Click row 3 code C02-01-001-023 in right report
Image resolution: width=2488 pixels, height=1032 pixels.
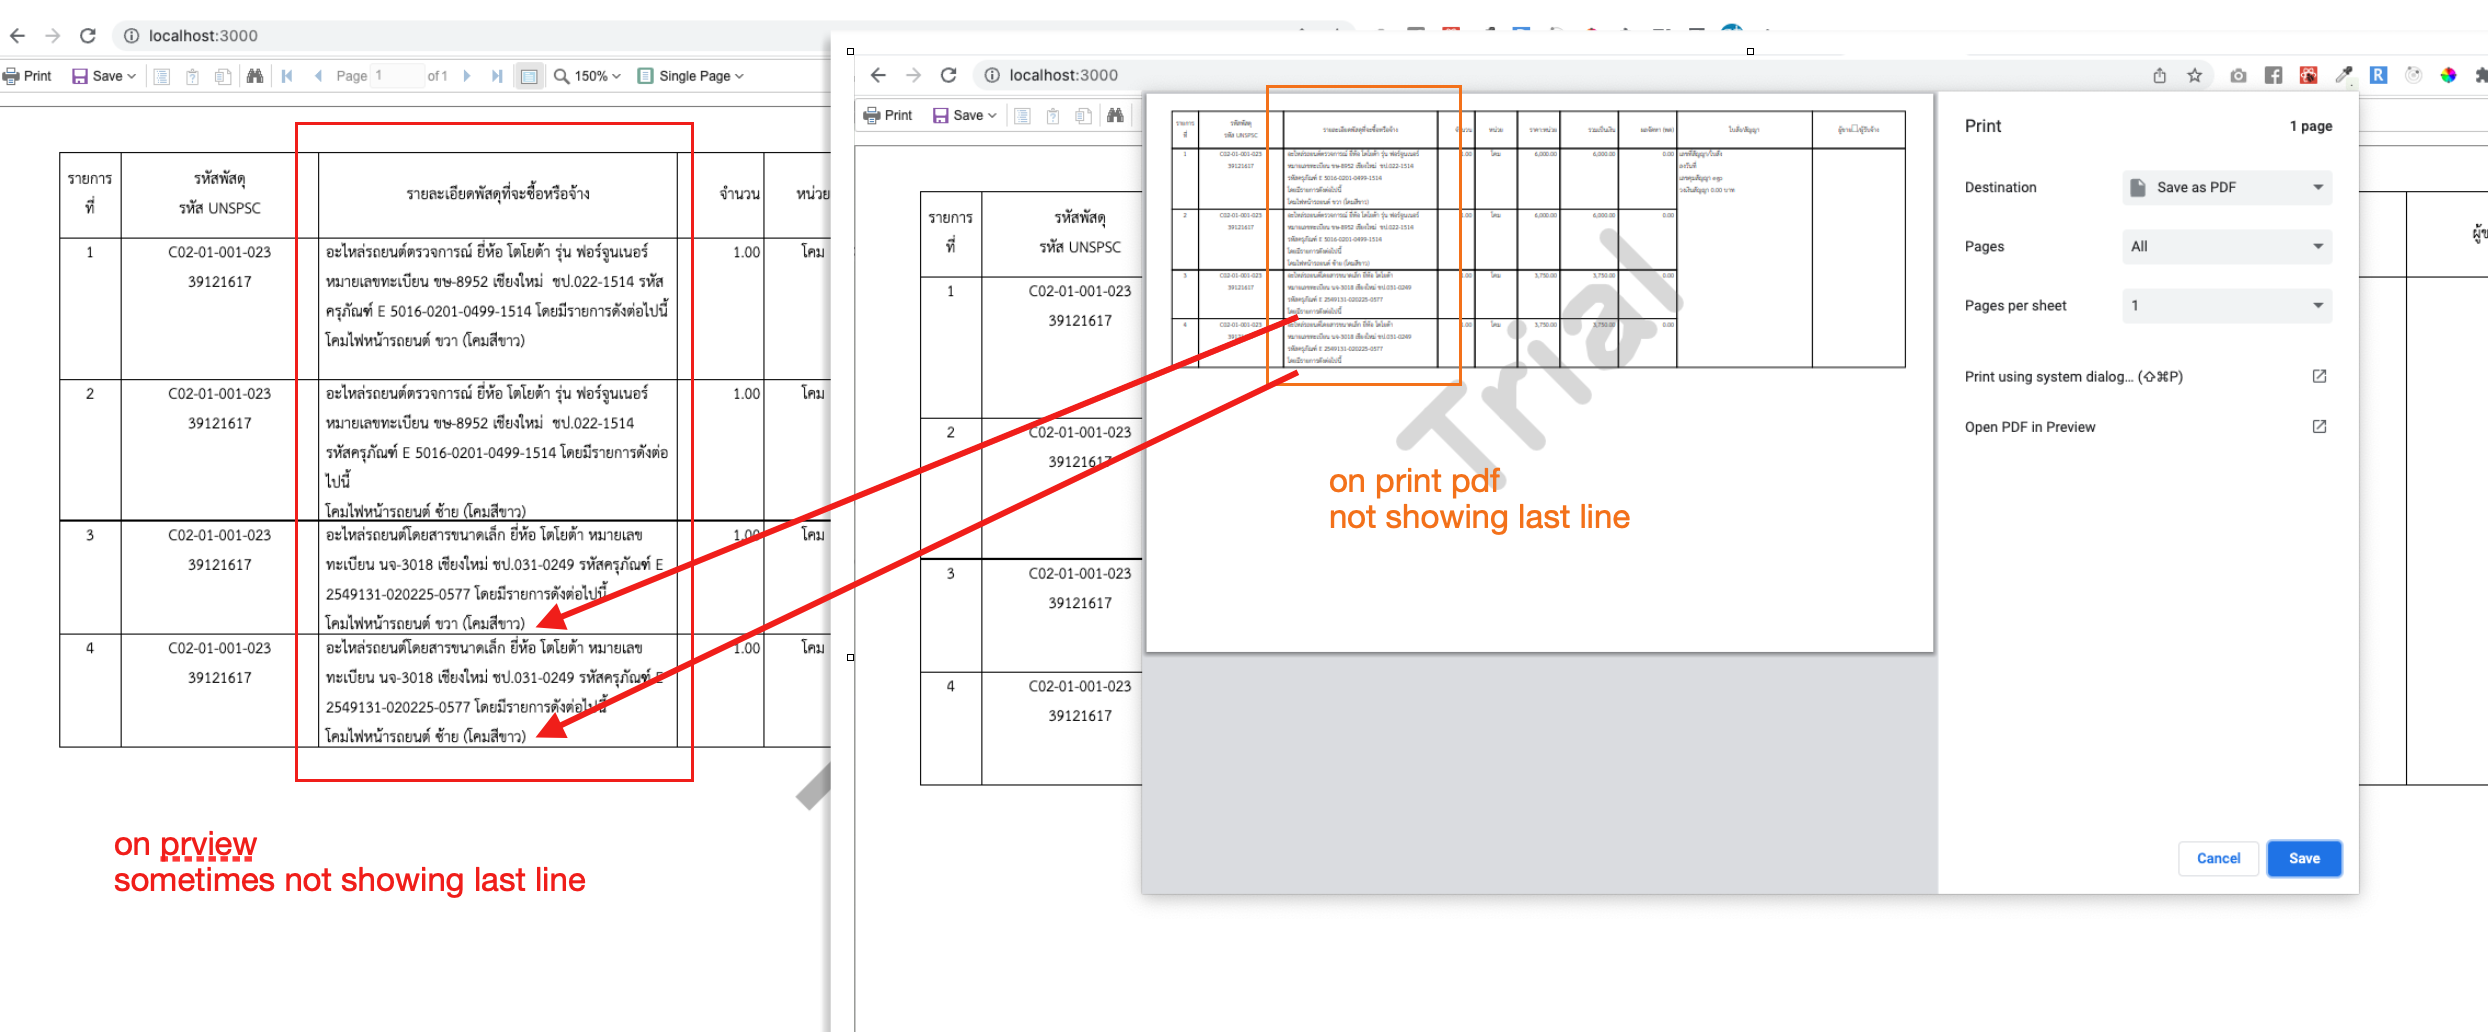click(x=1080, y=573)
